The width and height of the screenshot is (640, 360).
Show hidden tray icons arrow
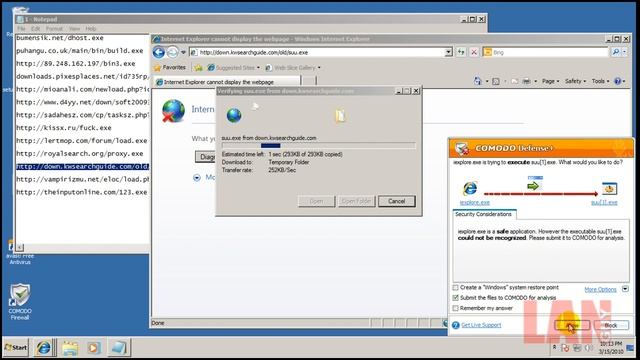click(x=554, y=347)
